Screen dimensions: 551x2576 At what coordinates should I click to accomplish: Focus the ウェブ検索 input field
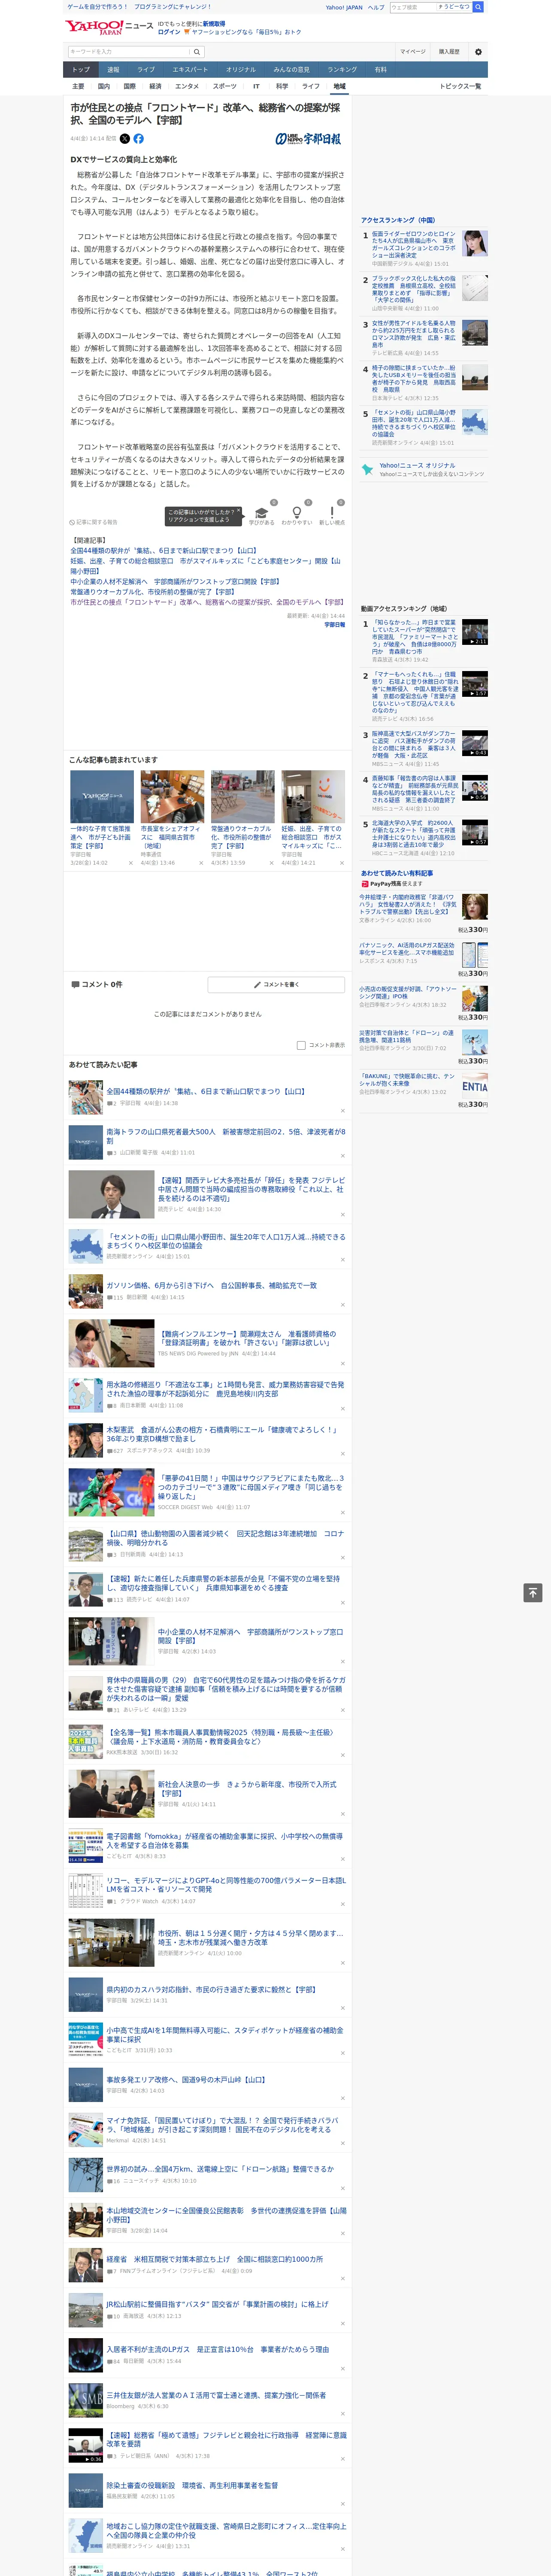click(412, 7)
